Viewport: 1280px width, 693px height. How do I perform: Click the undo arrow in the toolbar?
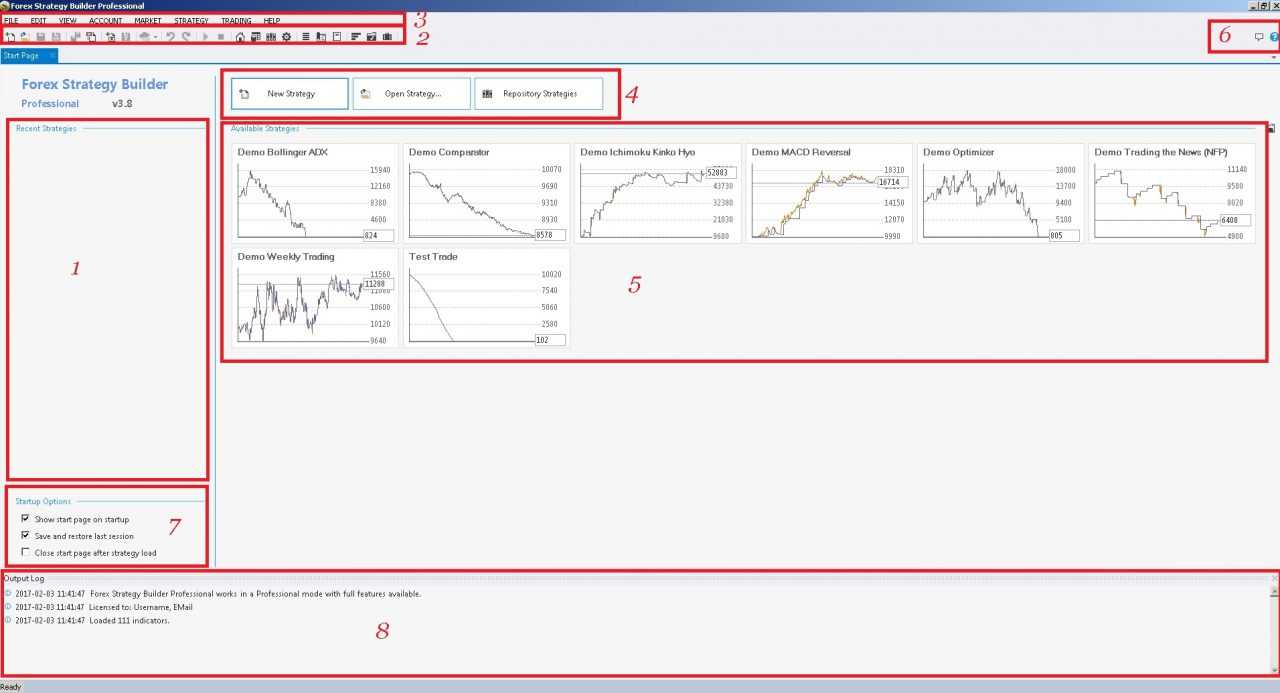pos(170,37)
